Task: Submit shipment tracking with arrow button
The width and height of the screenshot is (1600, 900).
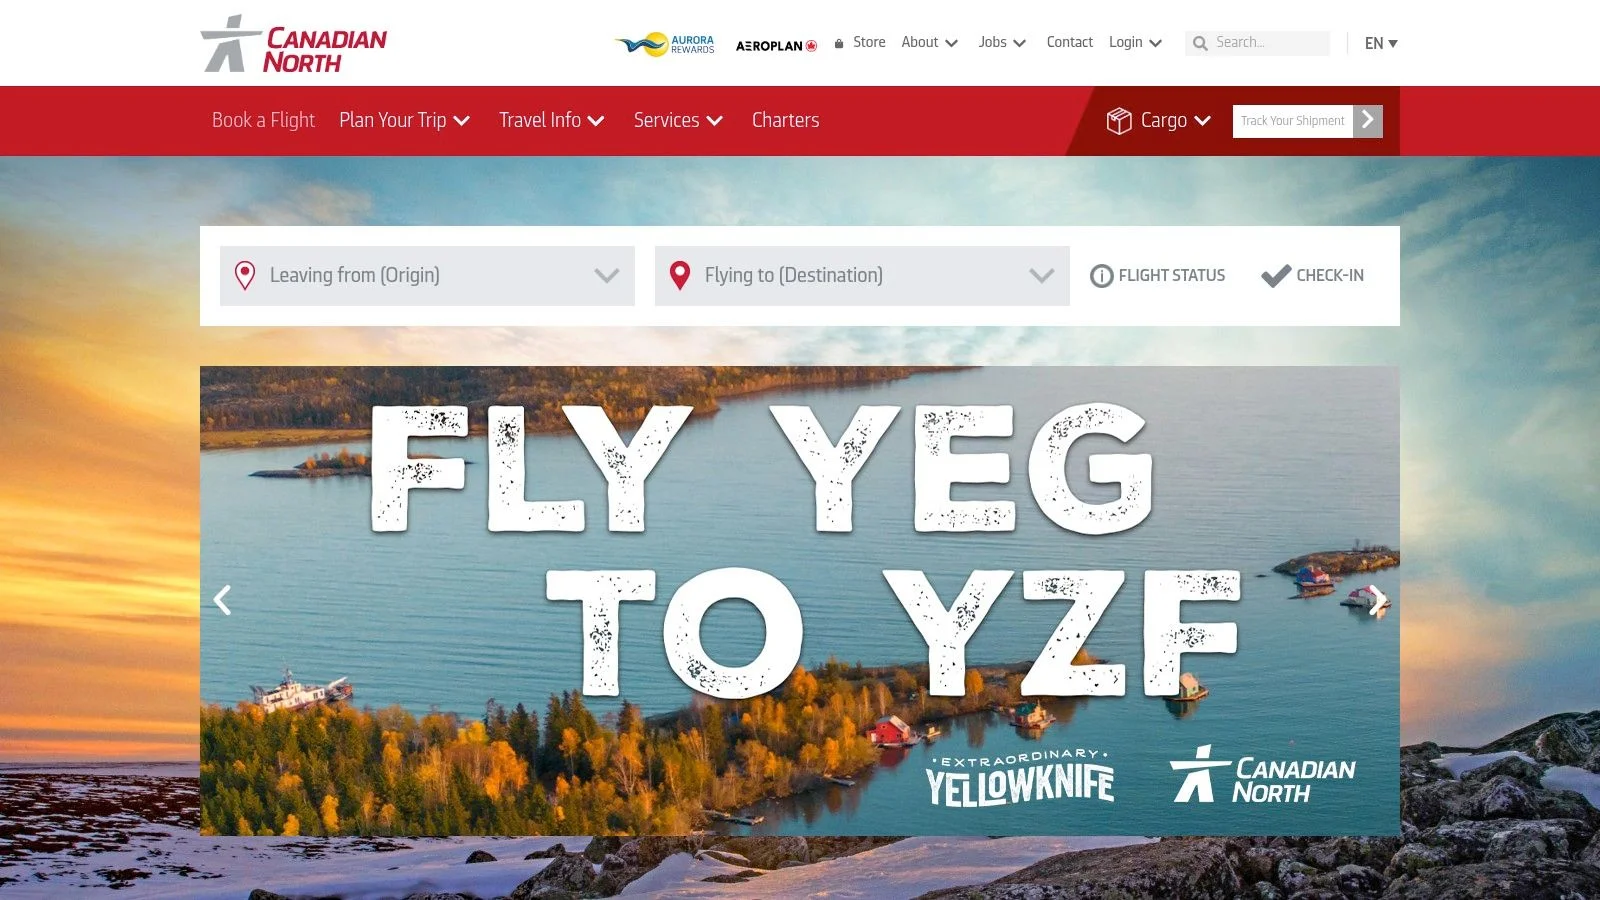Action: pyautogui.click(x=1368, y=121)
